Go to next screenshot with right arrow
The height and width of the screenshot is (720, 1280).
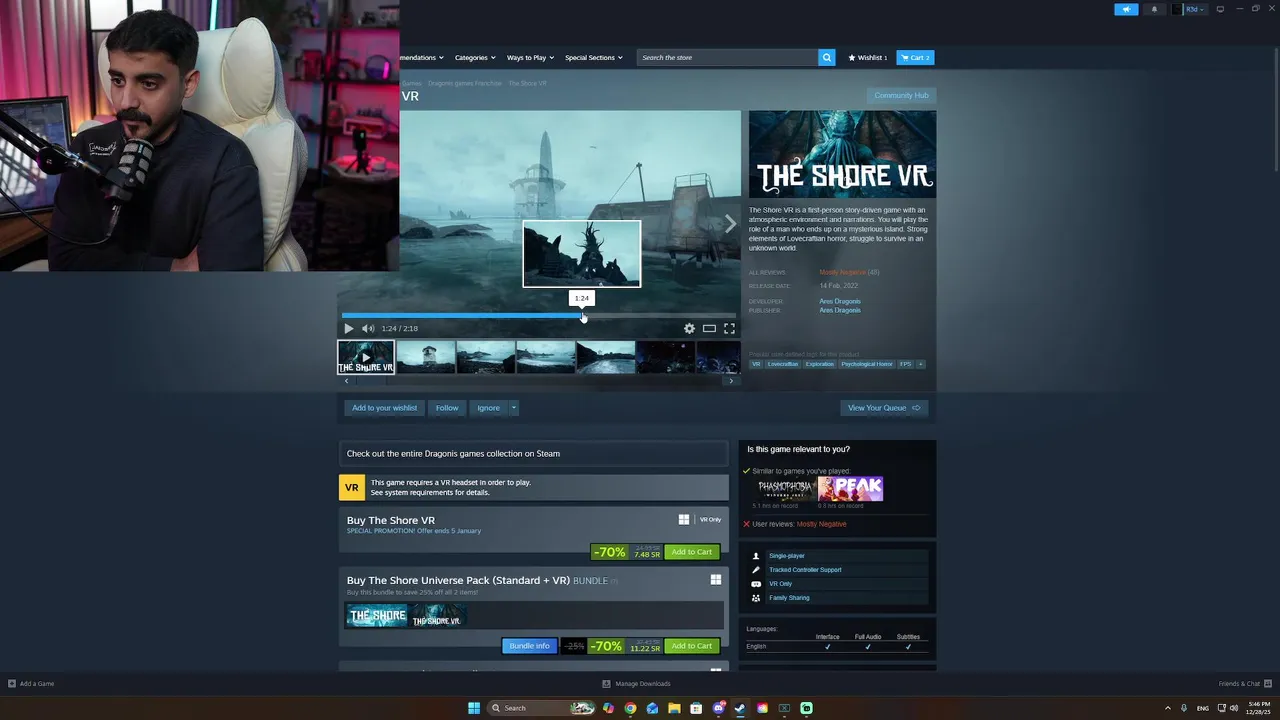(730, 224)
